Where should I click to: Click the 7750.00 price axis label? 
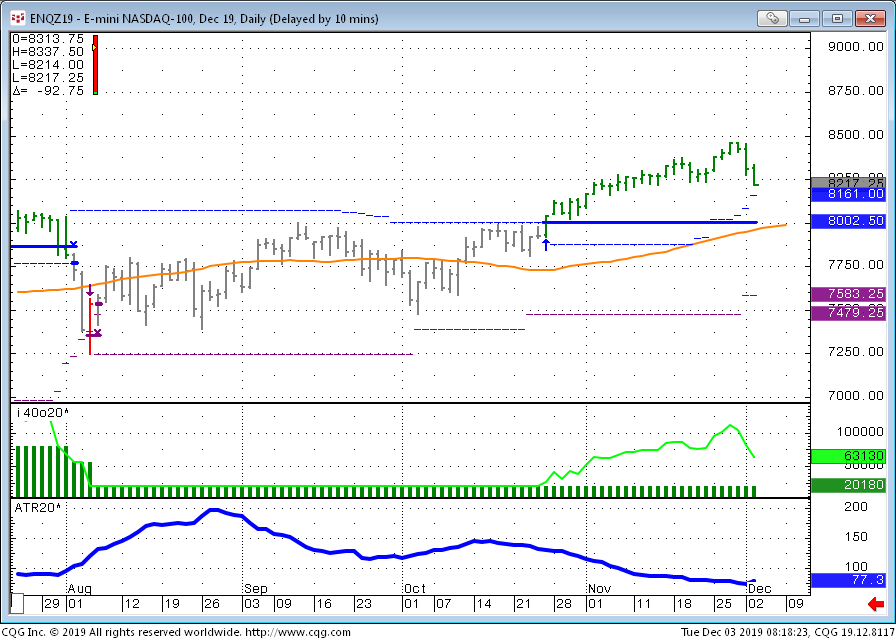tap(856, 265)
